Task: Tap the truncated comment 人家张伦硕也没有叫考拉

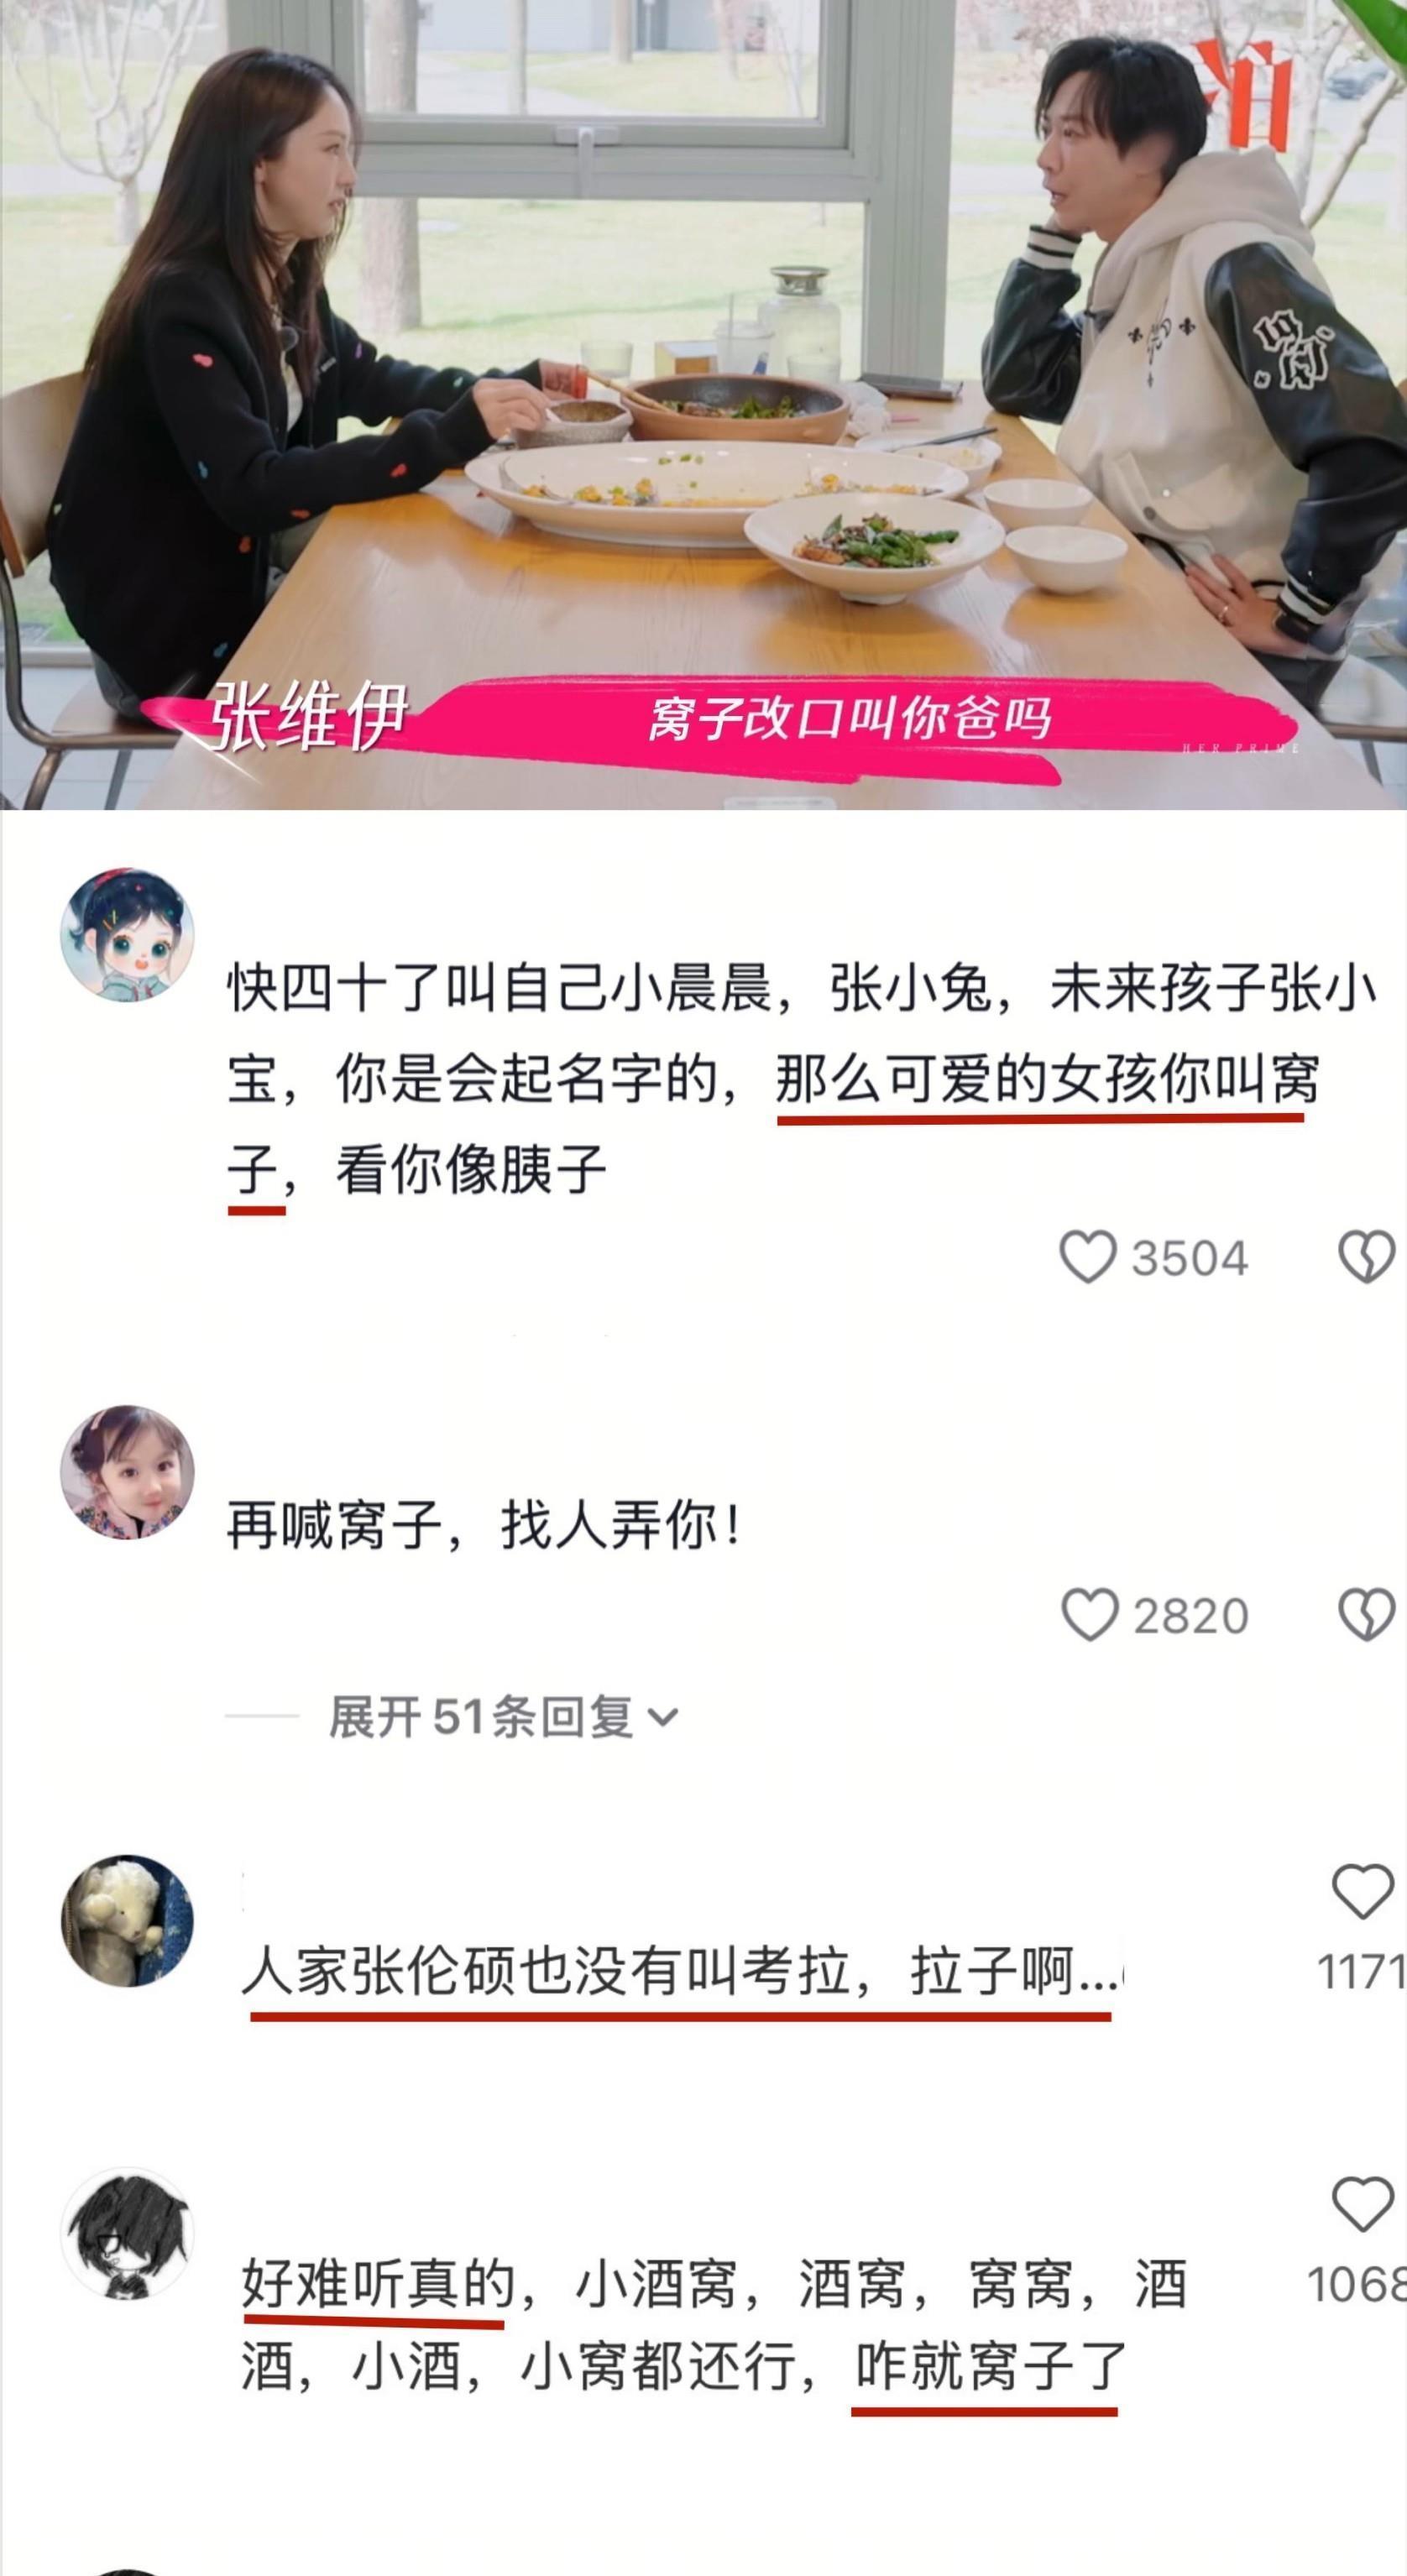Action: click(683, 1973)
